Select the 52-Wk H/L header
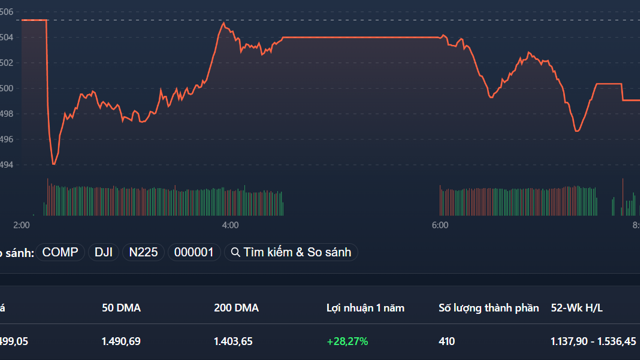Viewport: 640px width, 360px height. click(576, 308)
